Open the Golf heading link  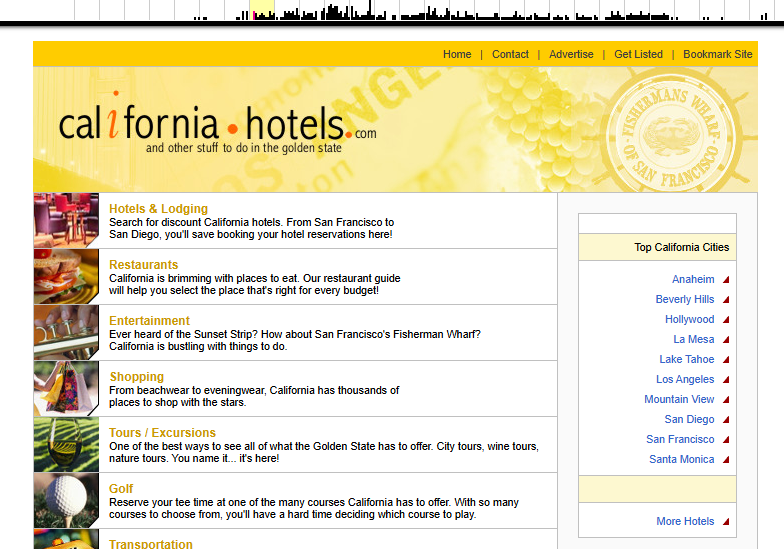click(x=121, y=488)
